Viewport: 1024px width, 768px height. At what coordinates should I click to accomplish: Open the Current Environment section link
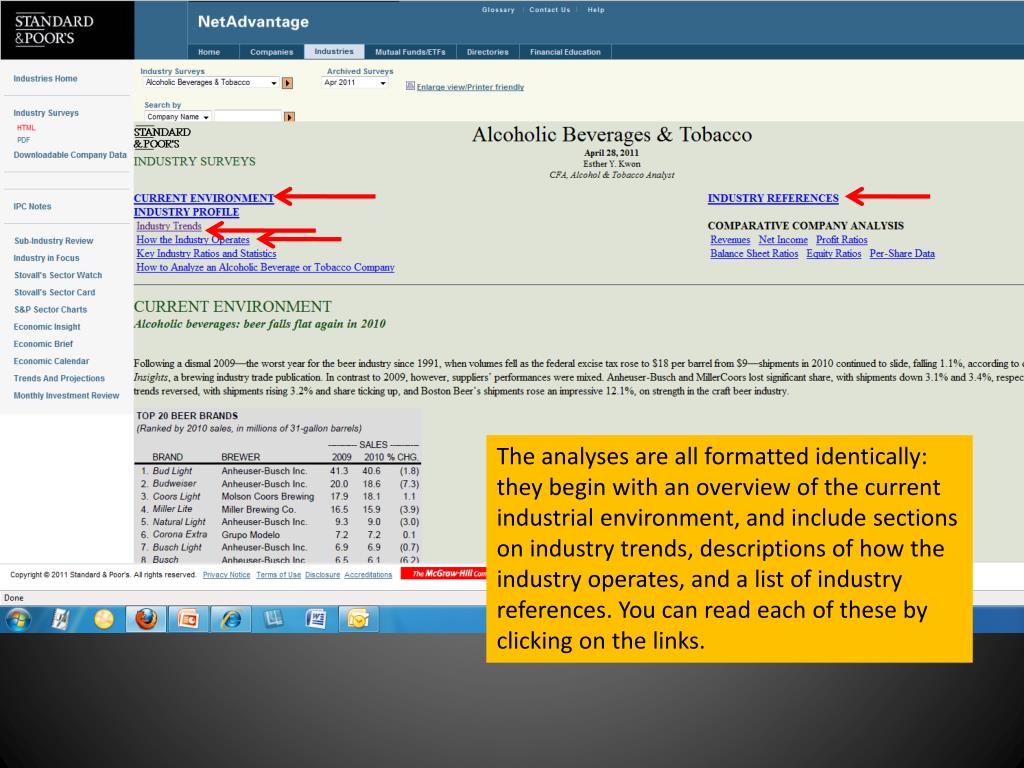click(x=204, y=198)
